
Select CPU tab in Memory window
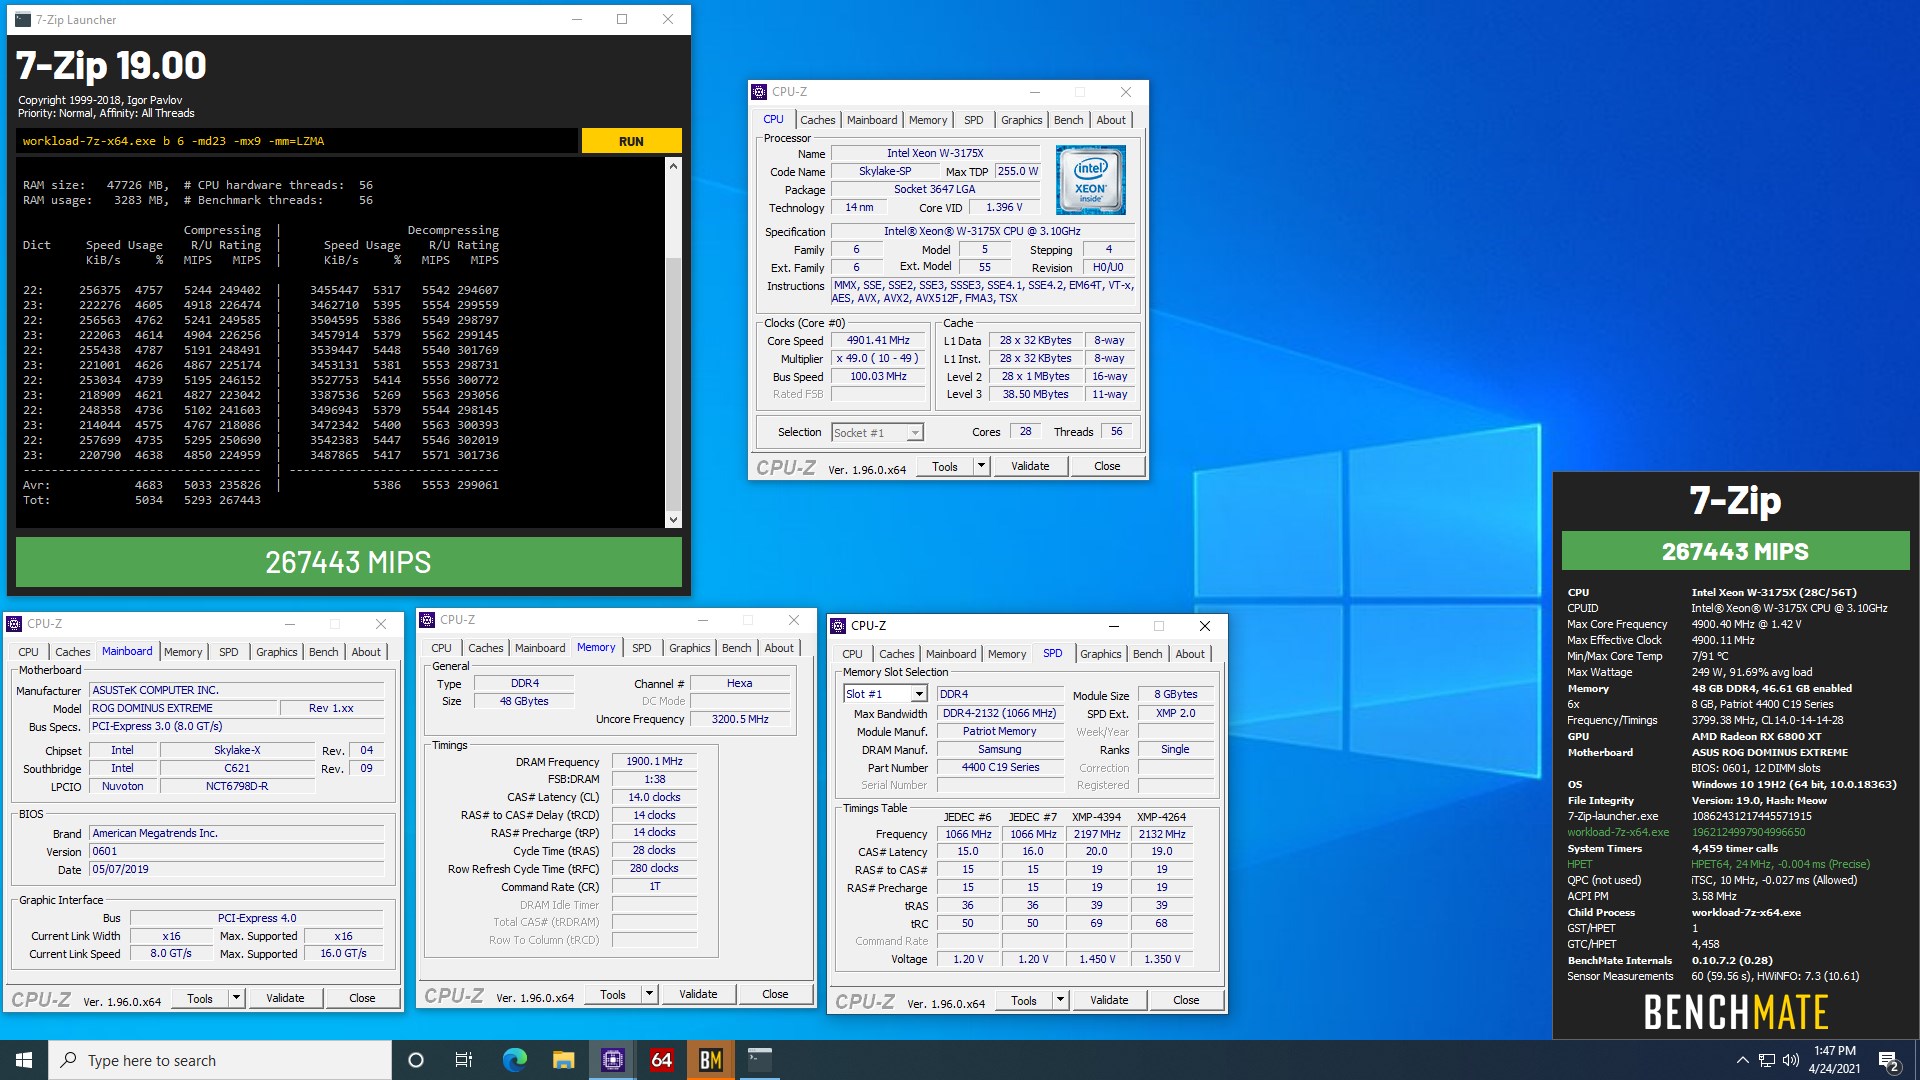pos(441,648)
